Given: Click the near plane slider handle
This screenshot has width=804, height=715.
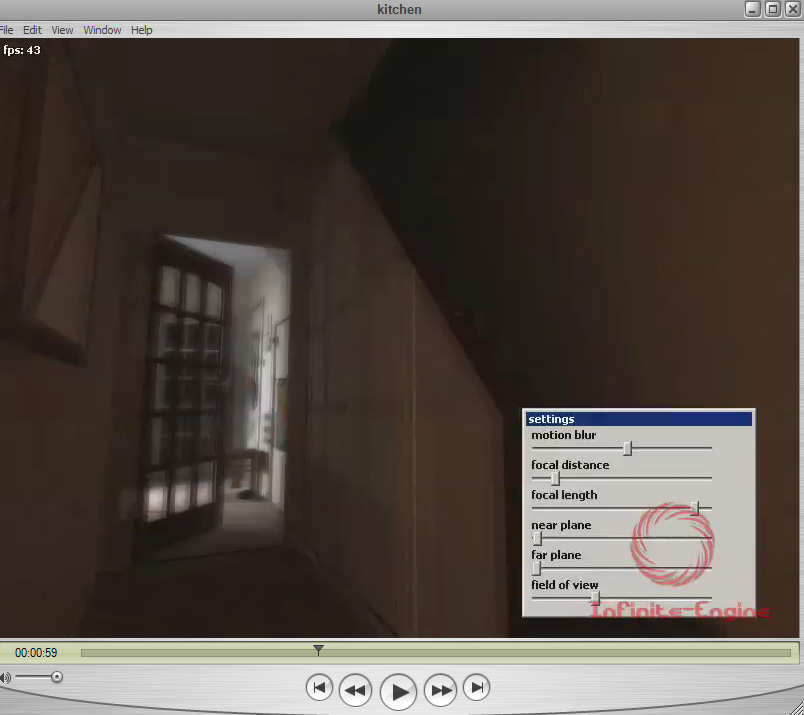Looking at the screenshot, I should pyautogui.click(x=536, y=538).
